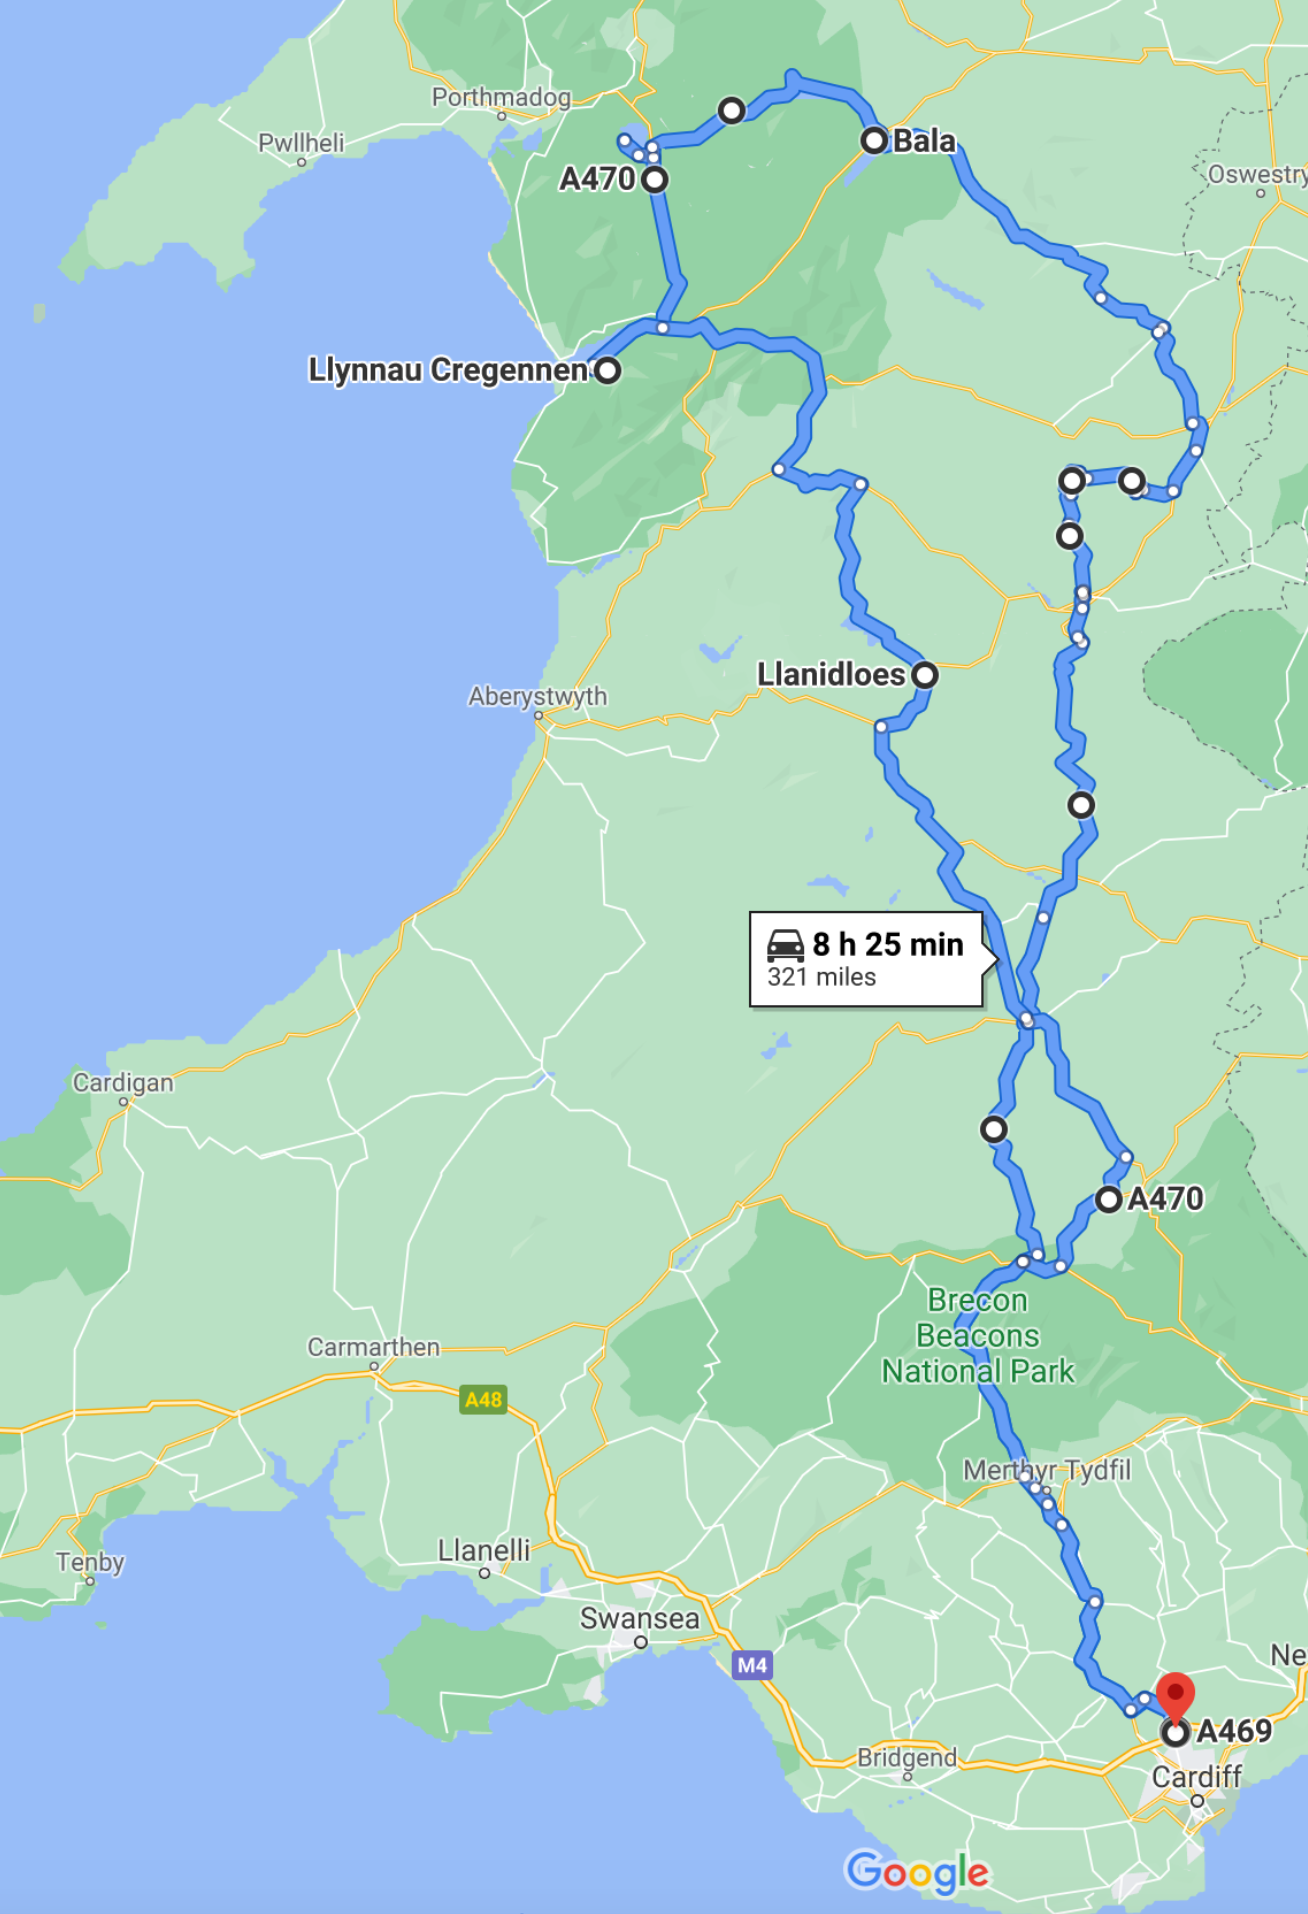The width and height of the screenshot is (1308, 1914).
Task: Click the Tenby town label
Action: tap(90, 1562)
